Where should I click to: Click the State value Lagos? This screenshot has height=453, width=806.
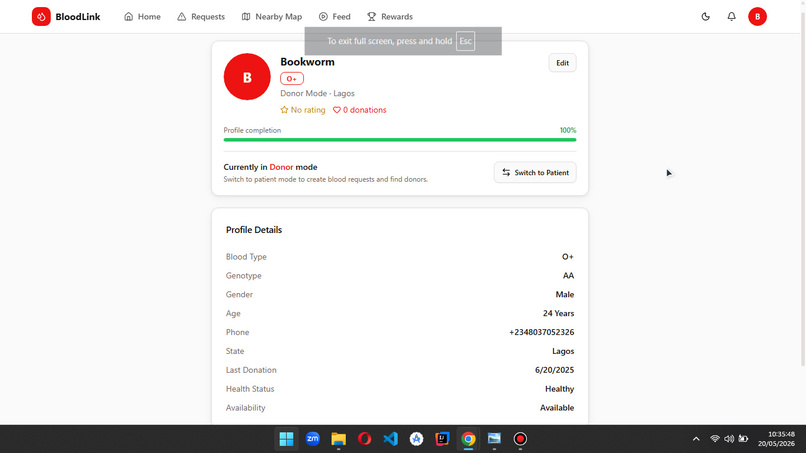pos(563,351)
